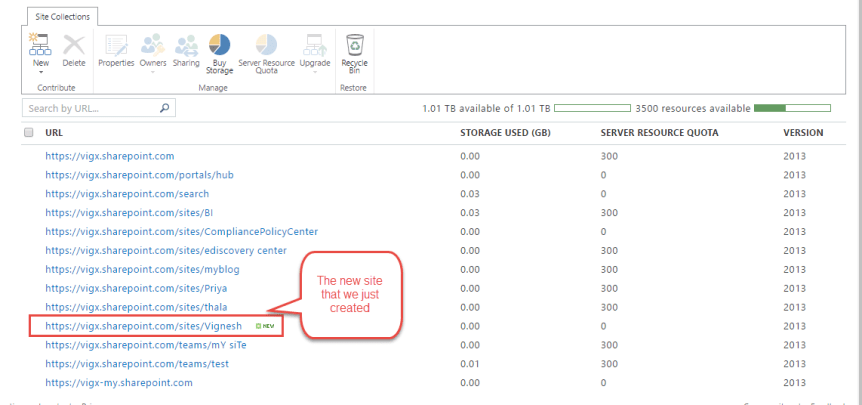Expand the Upgrade dropdown arrow
The image size is (862, 405).
pyautogui.click(x=313, y=72)
